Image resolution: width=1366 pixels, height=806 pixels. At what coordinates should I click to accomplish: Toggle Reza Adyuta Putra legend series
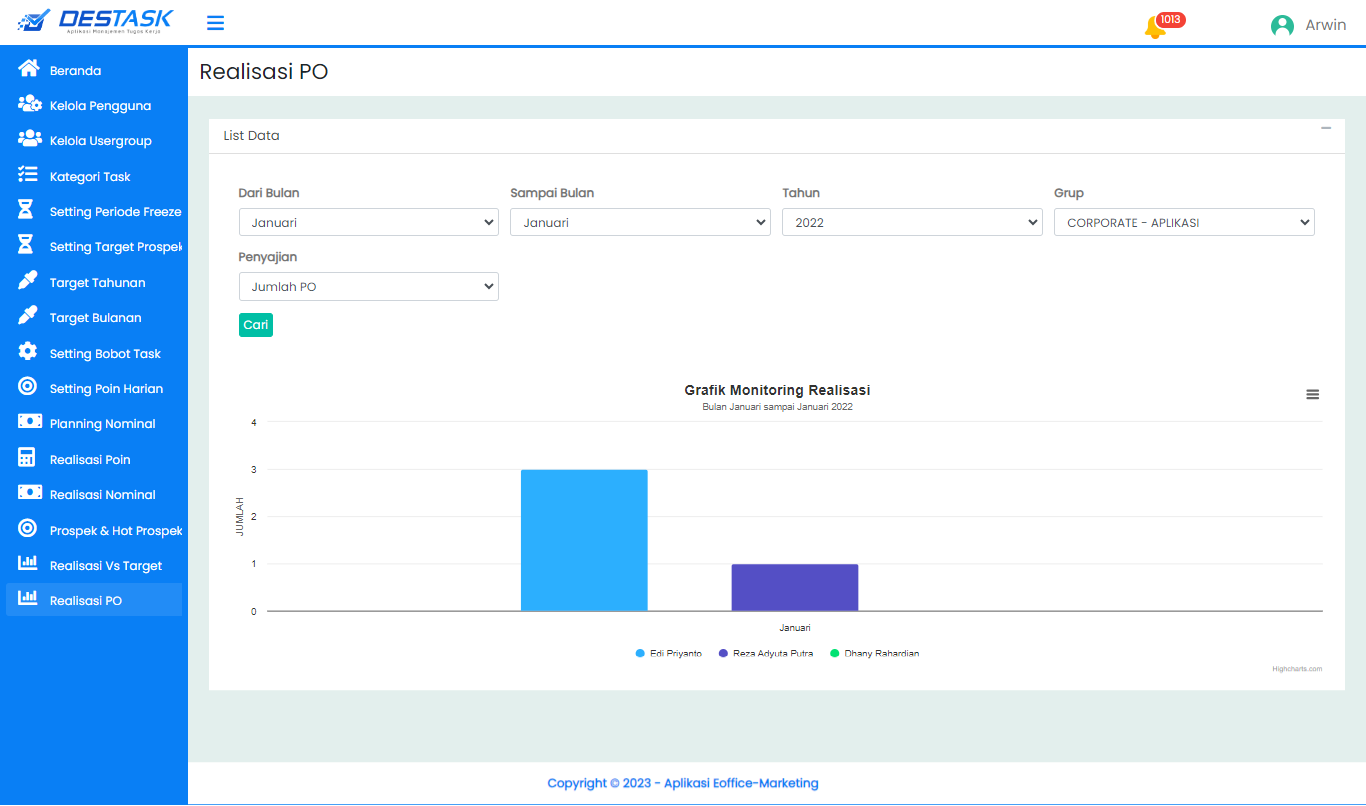point(766,653)
